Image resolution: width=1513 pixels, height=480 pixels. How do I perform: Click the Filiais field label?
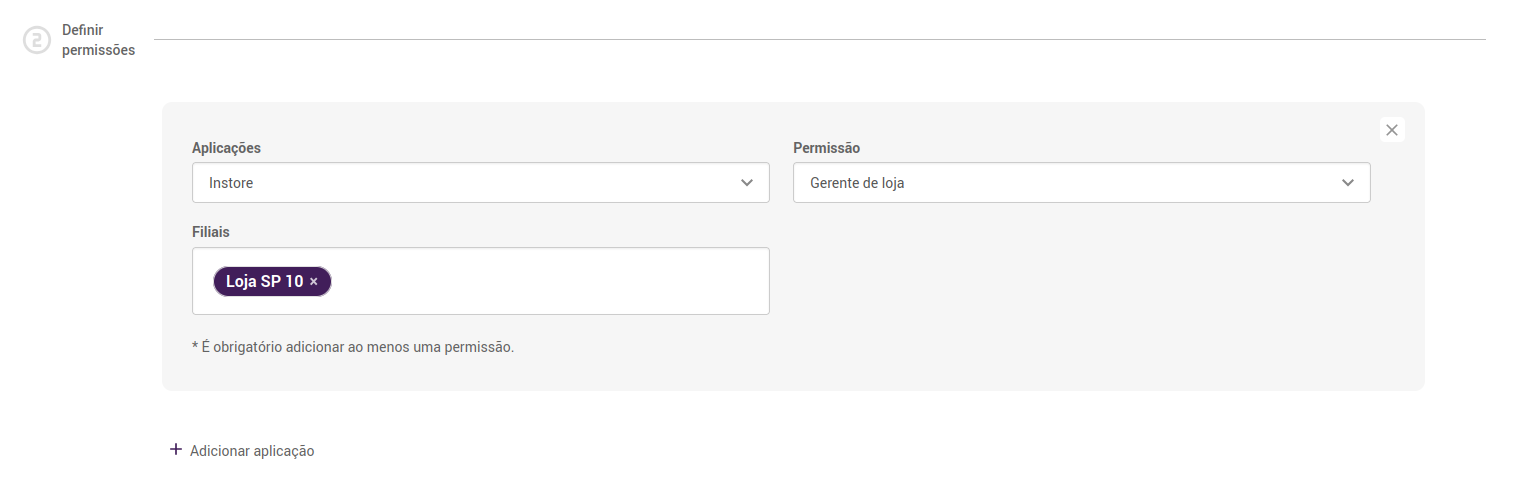coord(211,232)
